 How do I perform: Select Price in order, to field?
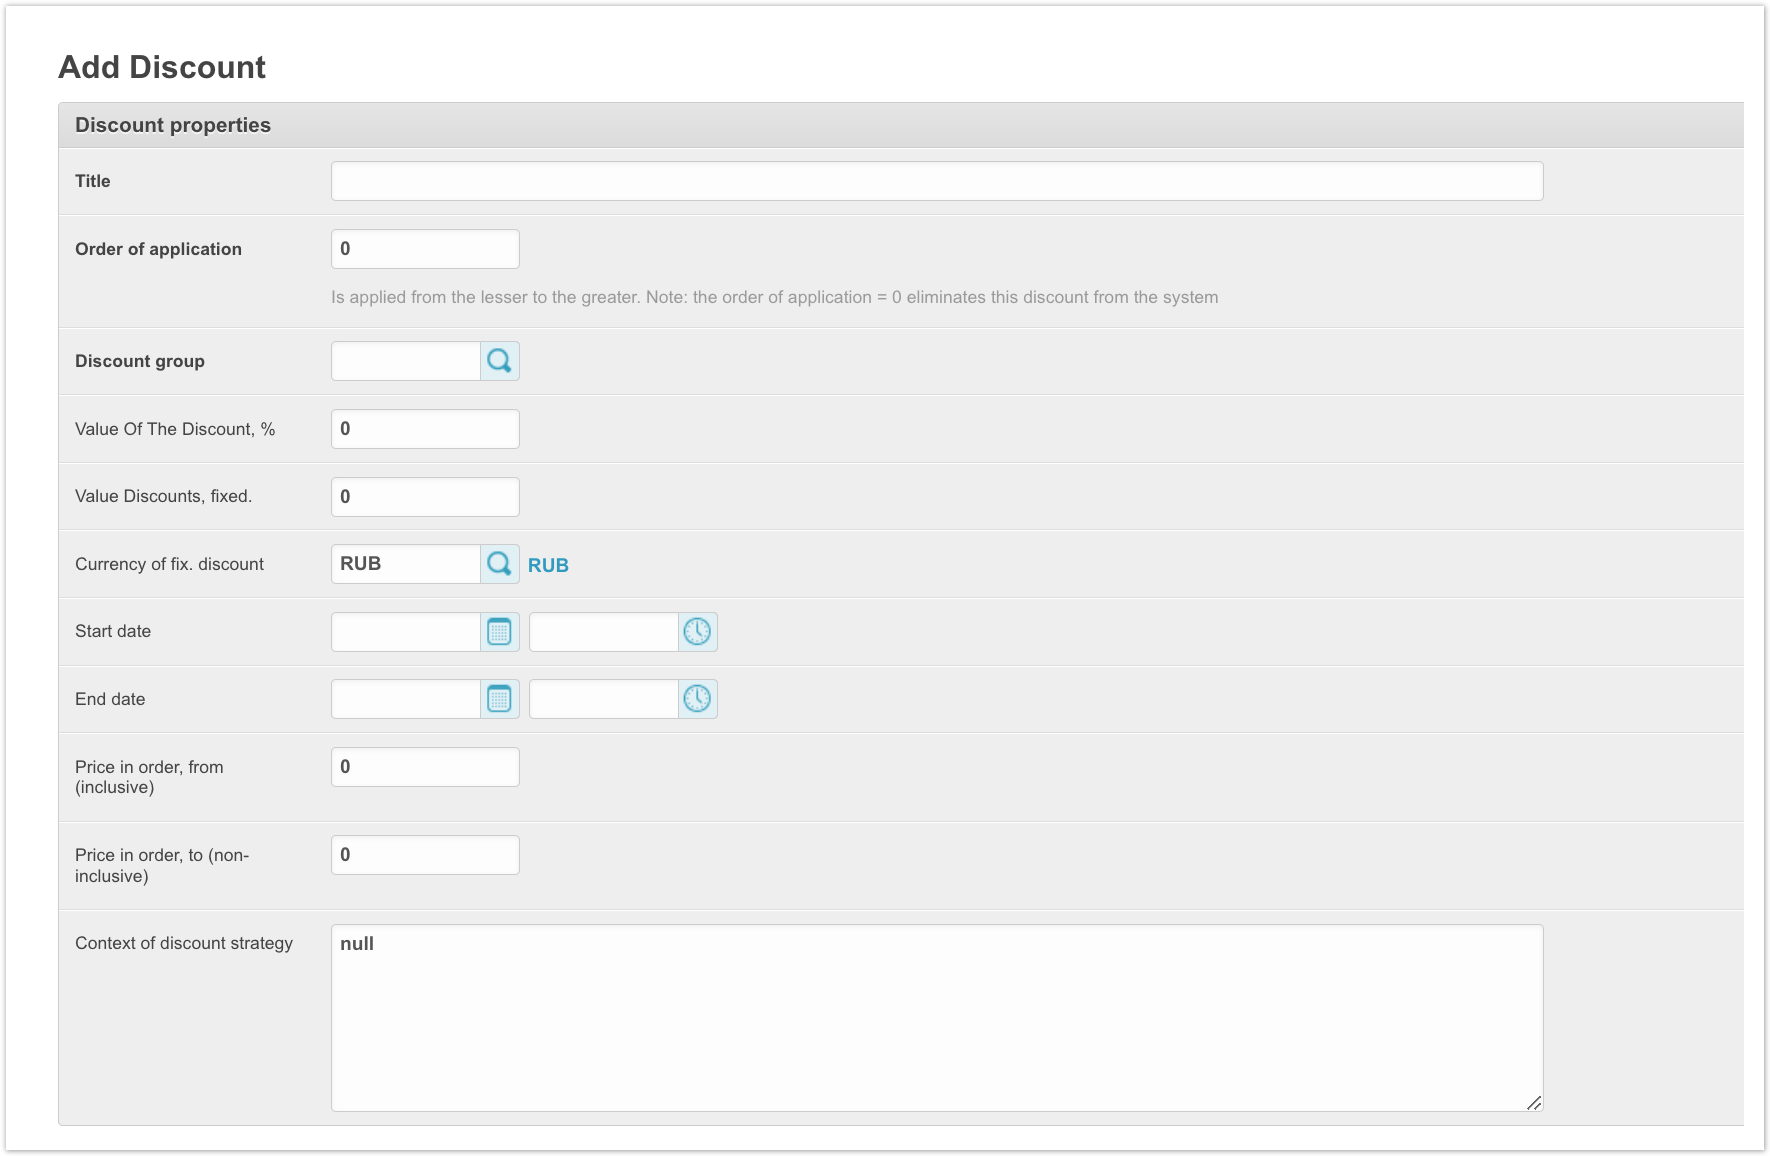[x=425, y=855]
